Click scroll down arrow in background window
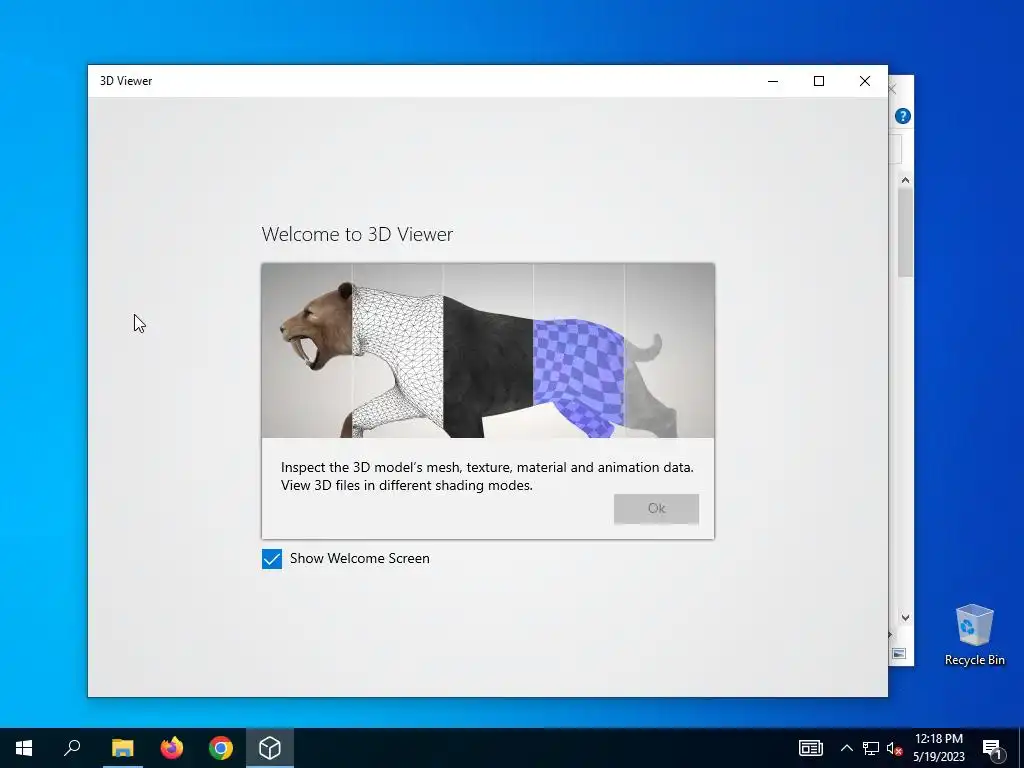Image resolution: width=1024 pixels, height=768 pixels. click(905, 617)
